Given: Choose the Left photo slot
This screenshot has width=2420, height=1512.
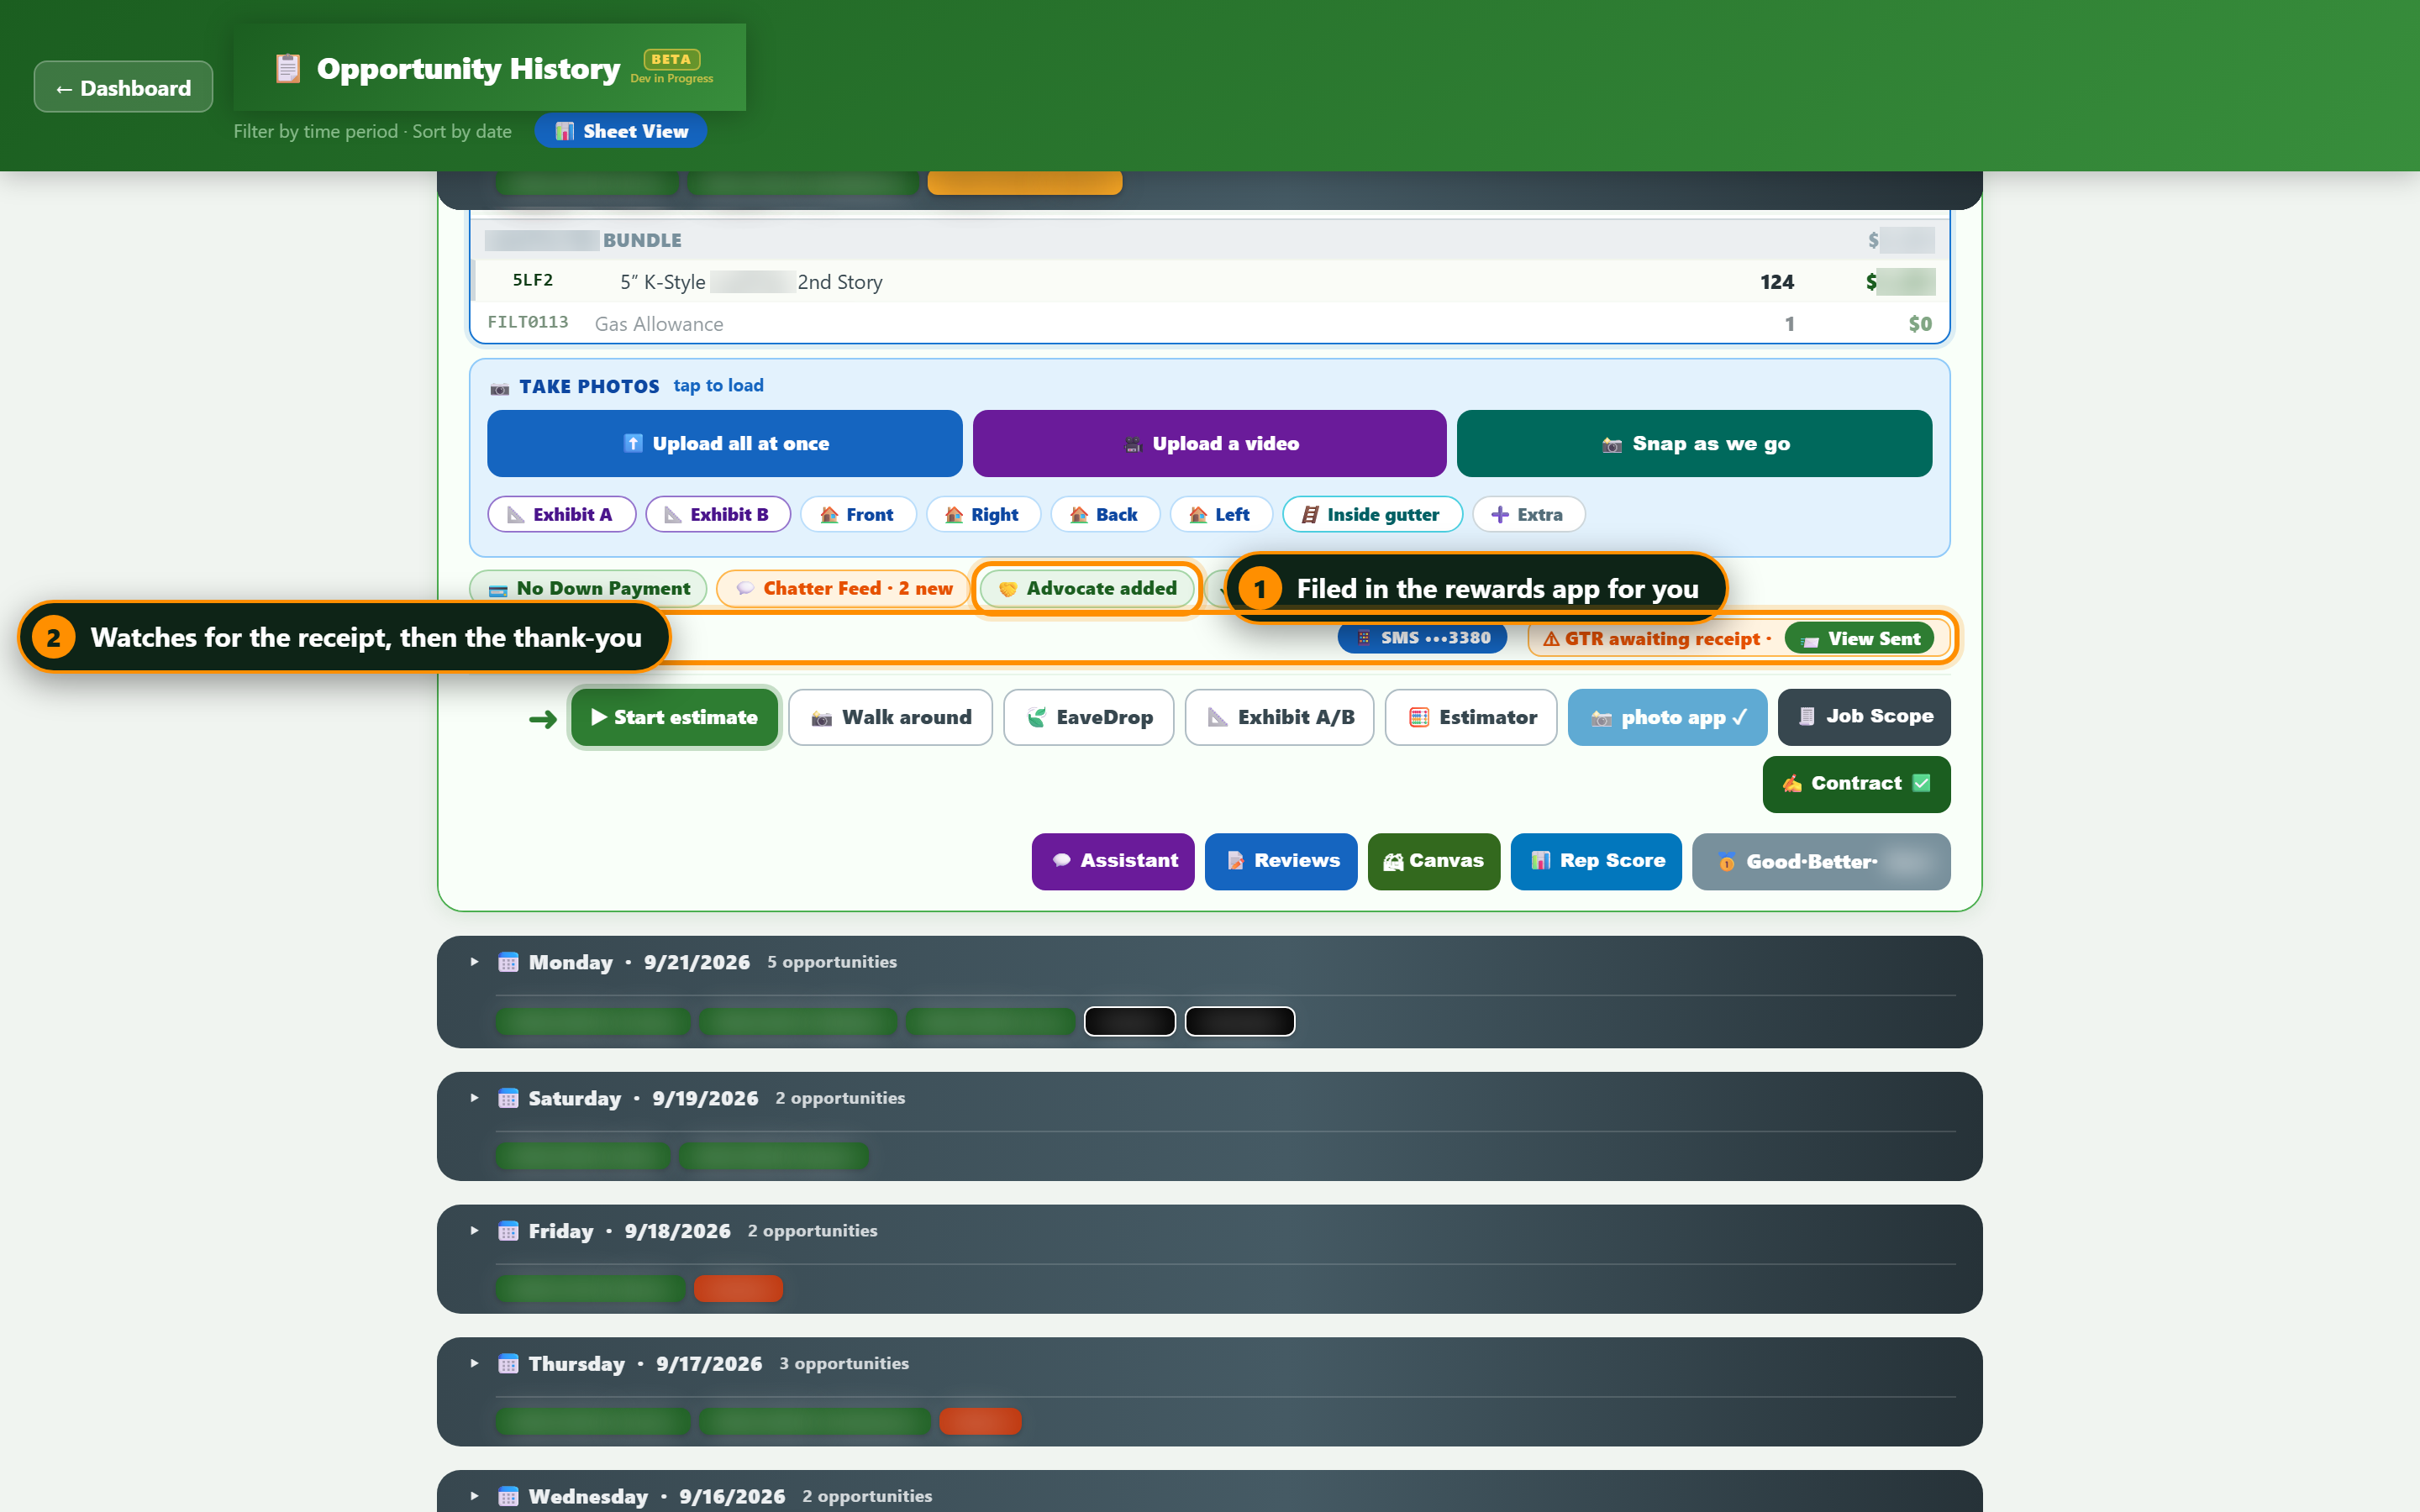Looking at the screenshot, I should pos(1221,514).
